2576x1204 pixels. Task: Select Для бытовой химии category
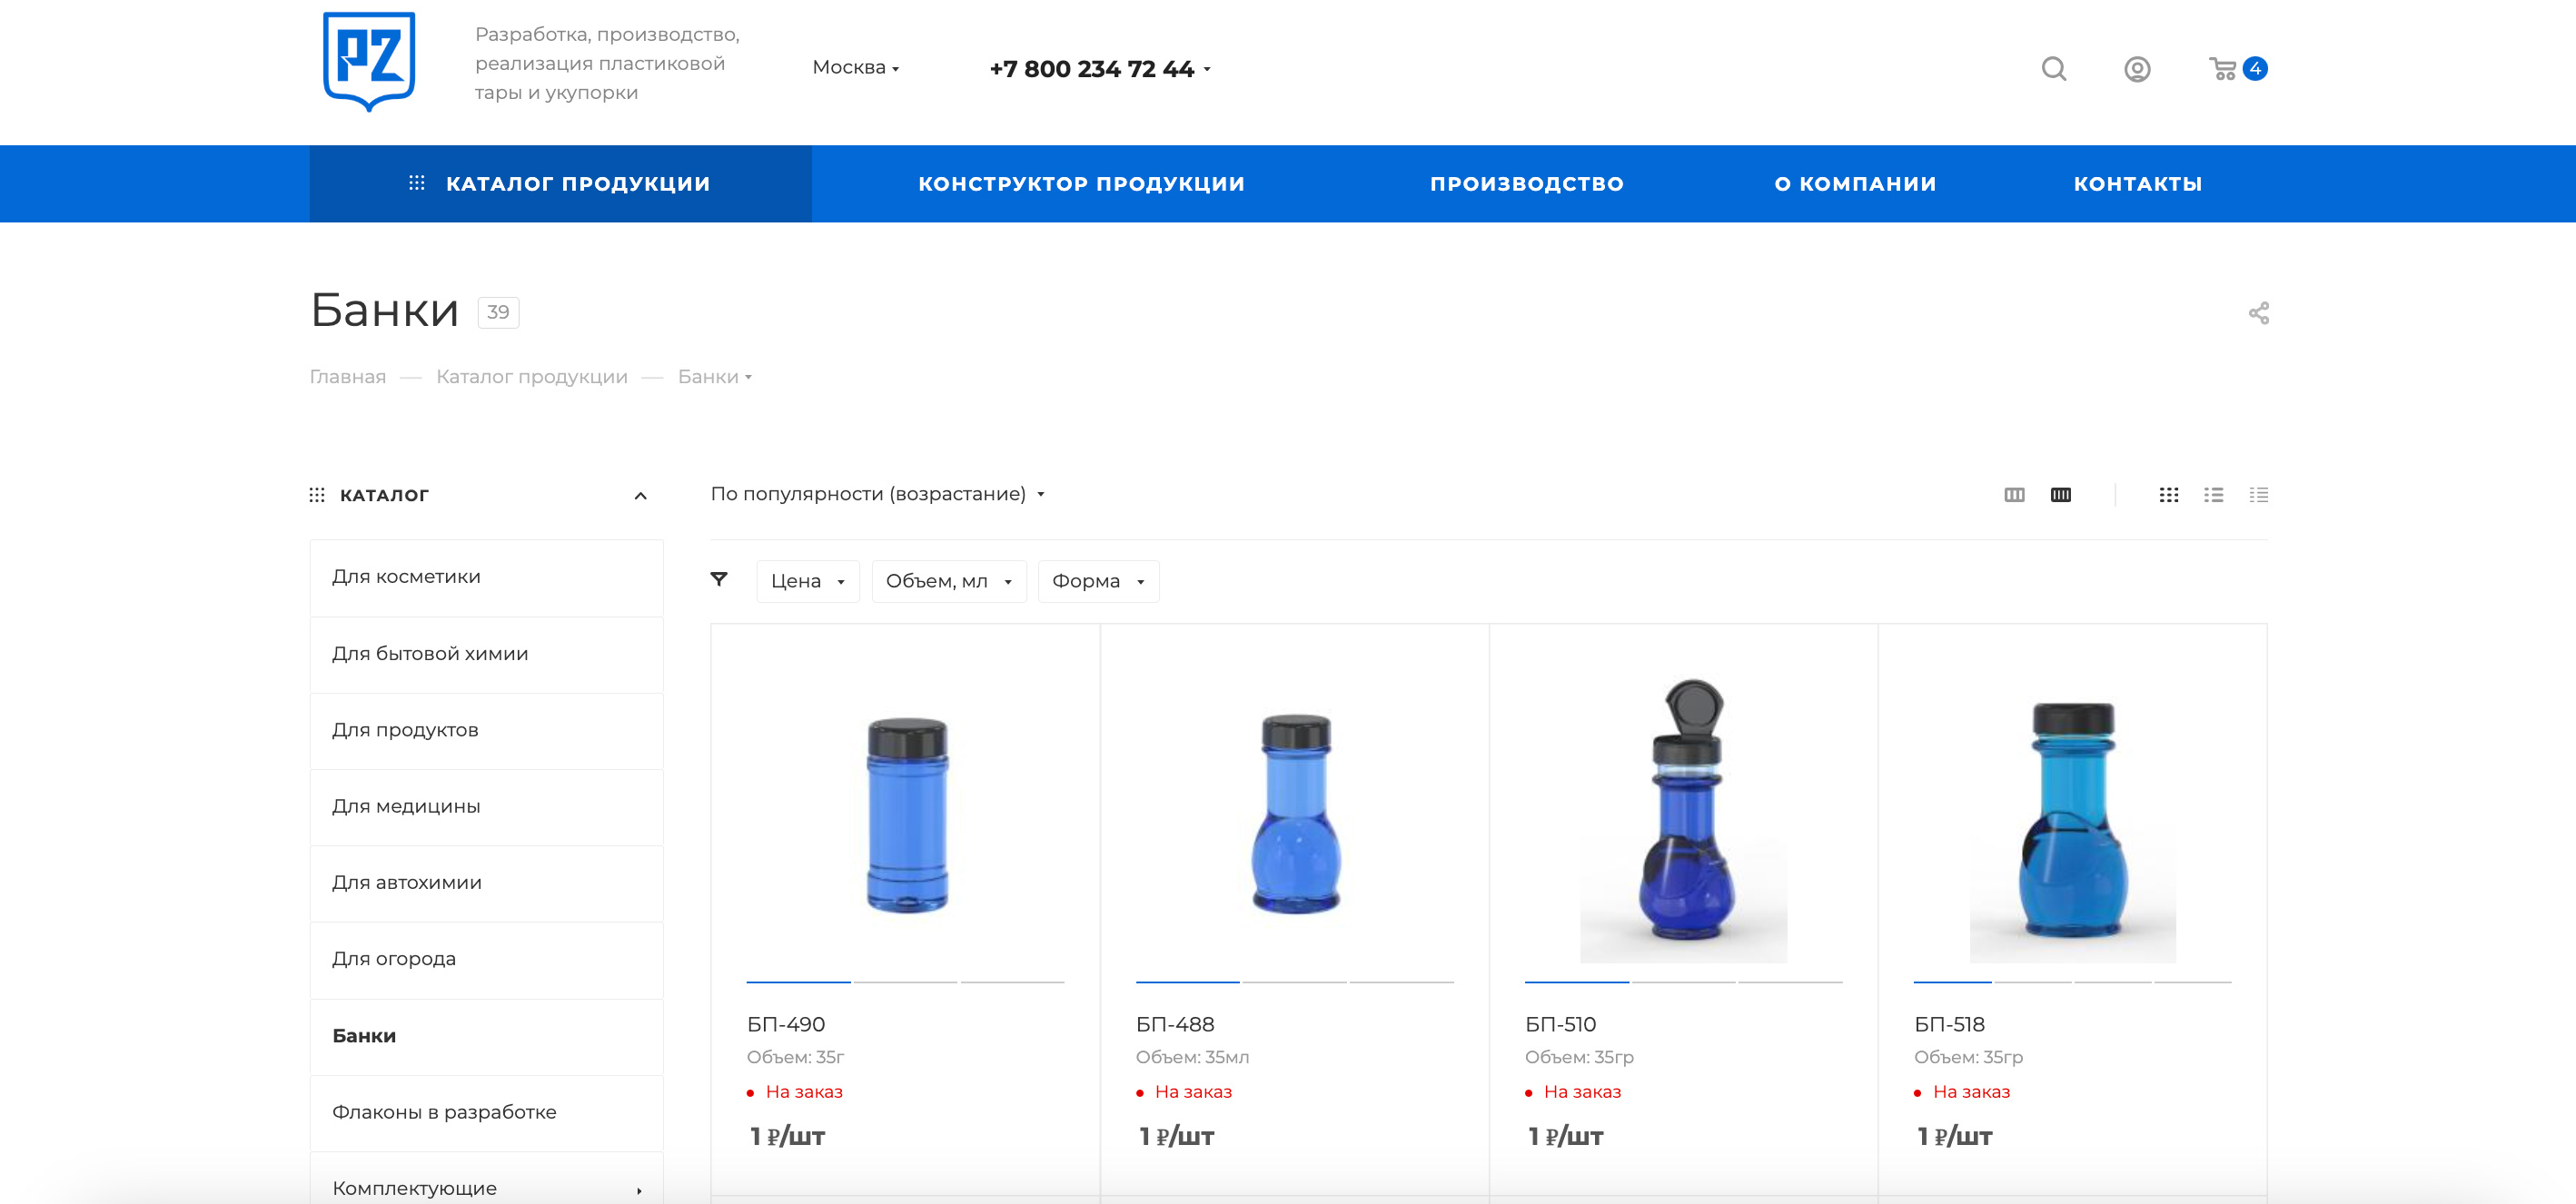click(x=486, y=654)
